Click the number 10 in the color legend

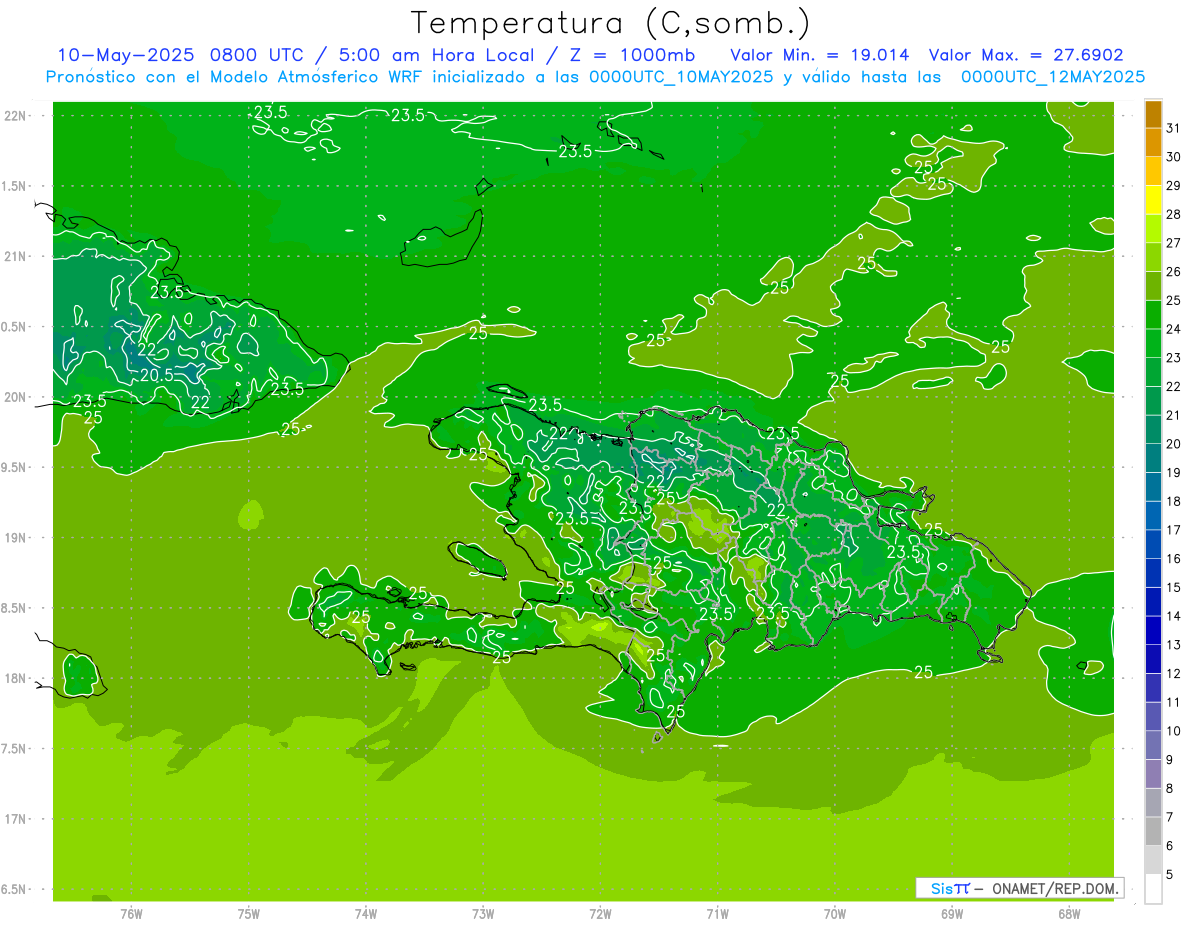(x=1174, y=731)
